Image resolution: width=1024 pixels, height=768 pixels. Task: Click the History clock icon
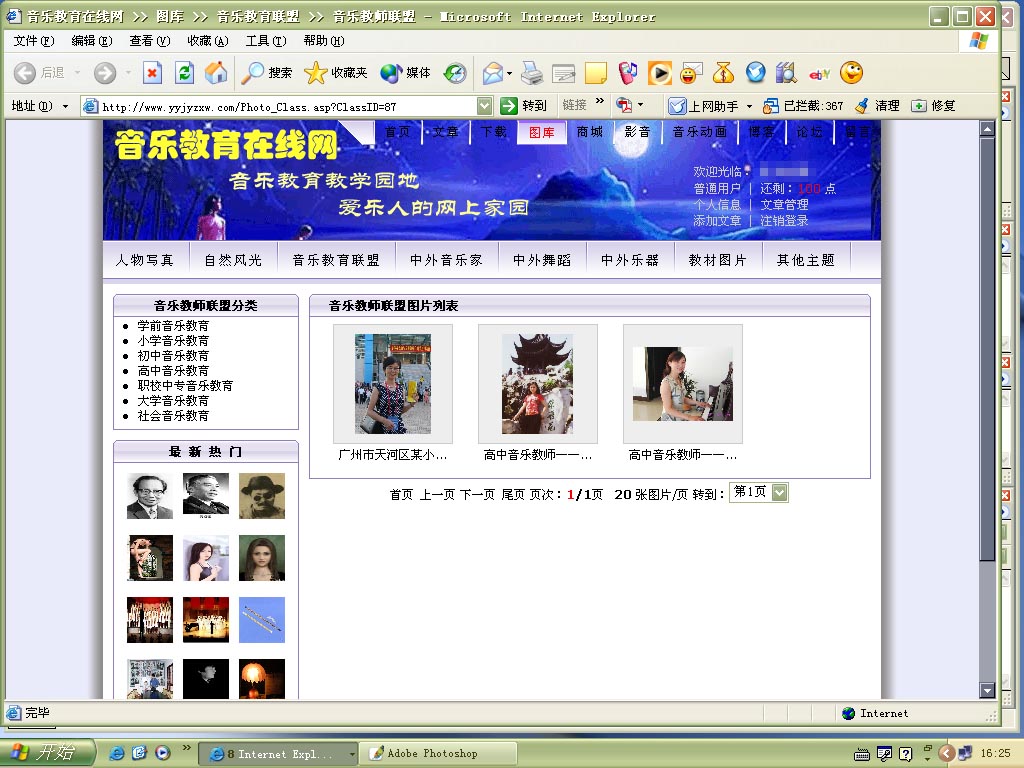point(455,73)
